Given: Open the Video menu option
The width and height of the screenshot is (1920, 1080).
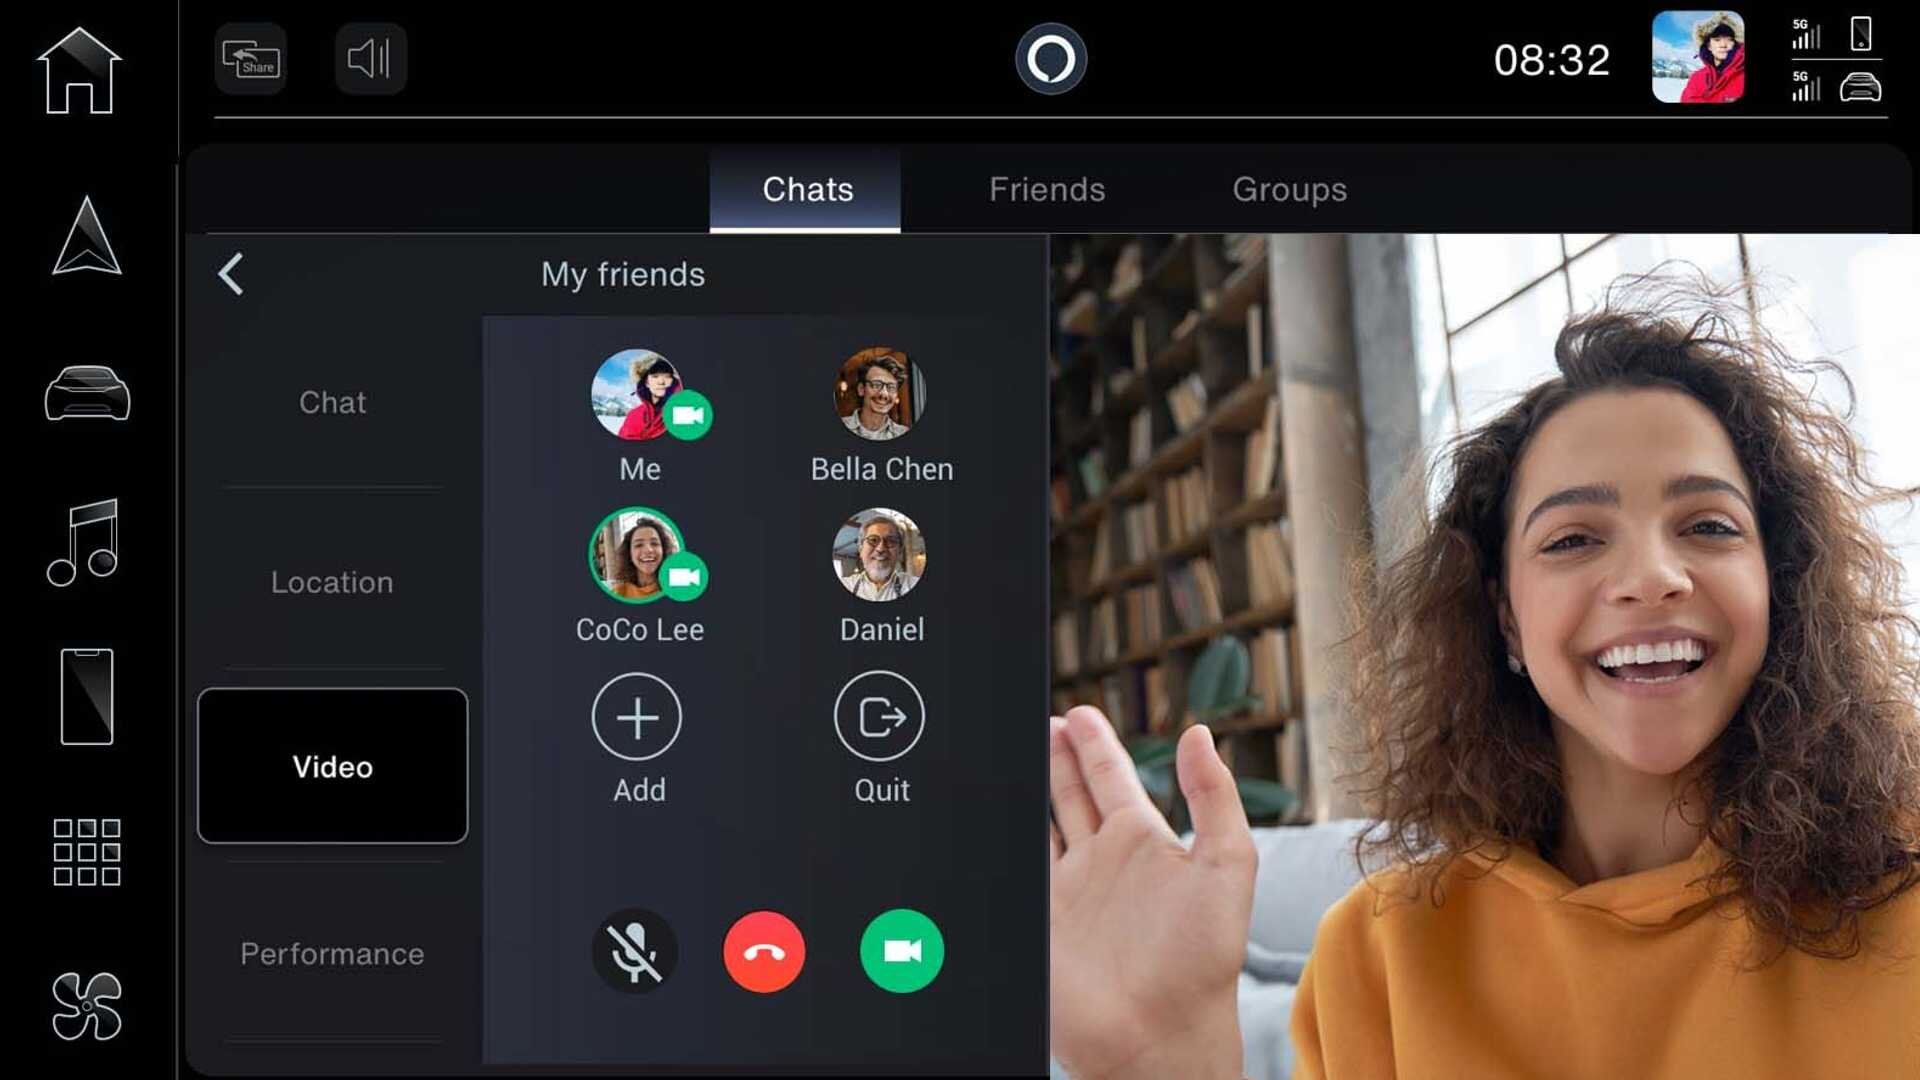Looking at the screenshot, I should point(331,767).
